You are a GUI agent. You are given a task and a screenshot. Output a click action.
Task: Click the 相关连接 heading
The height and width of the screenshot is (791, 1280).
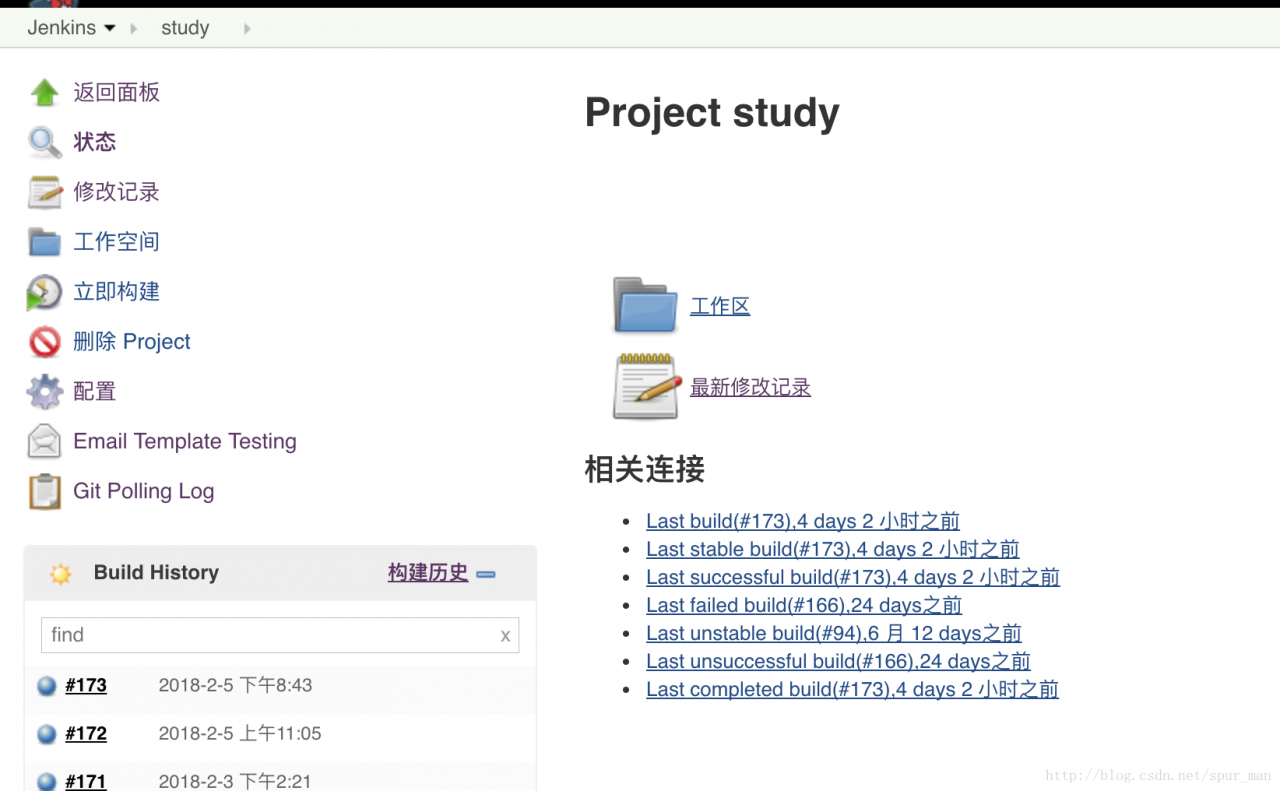(x=645, y=469)
